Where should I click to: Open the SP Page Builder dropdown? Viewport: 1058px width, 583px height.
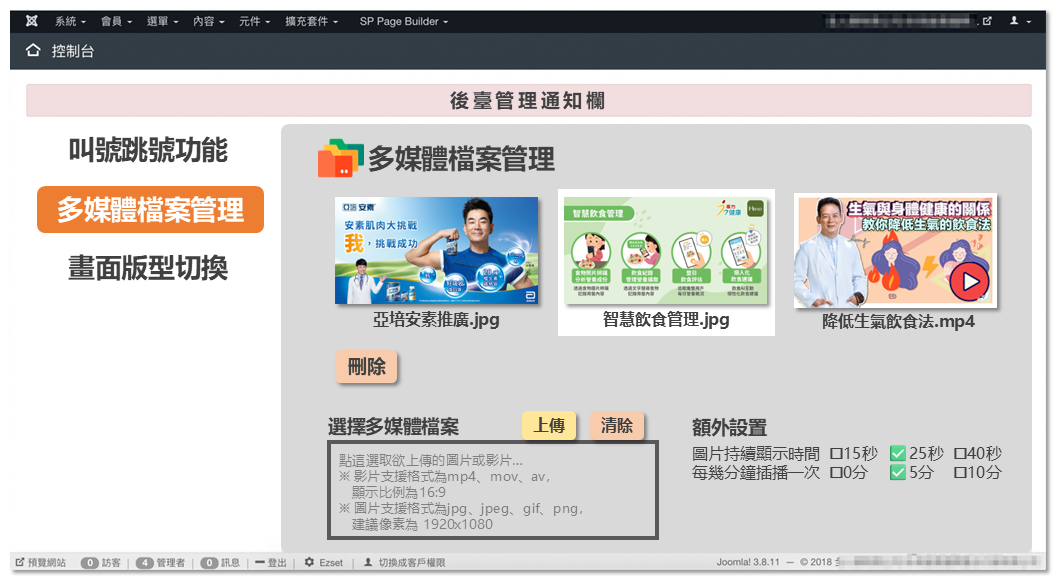coord(403,21)
